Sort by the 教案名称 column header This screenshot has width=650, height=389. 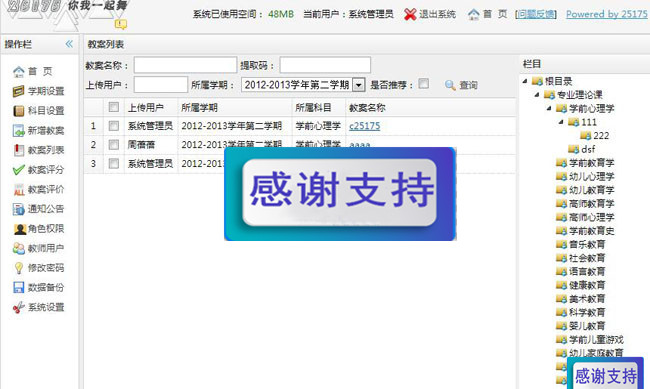431,107
